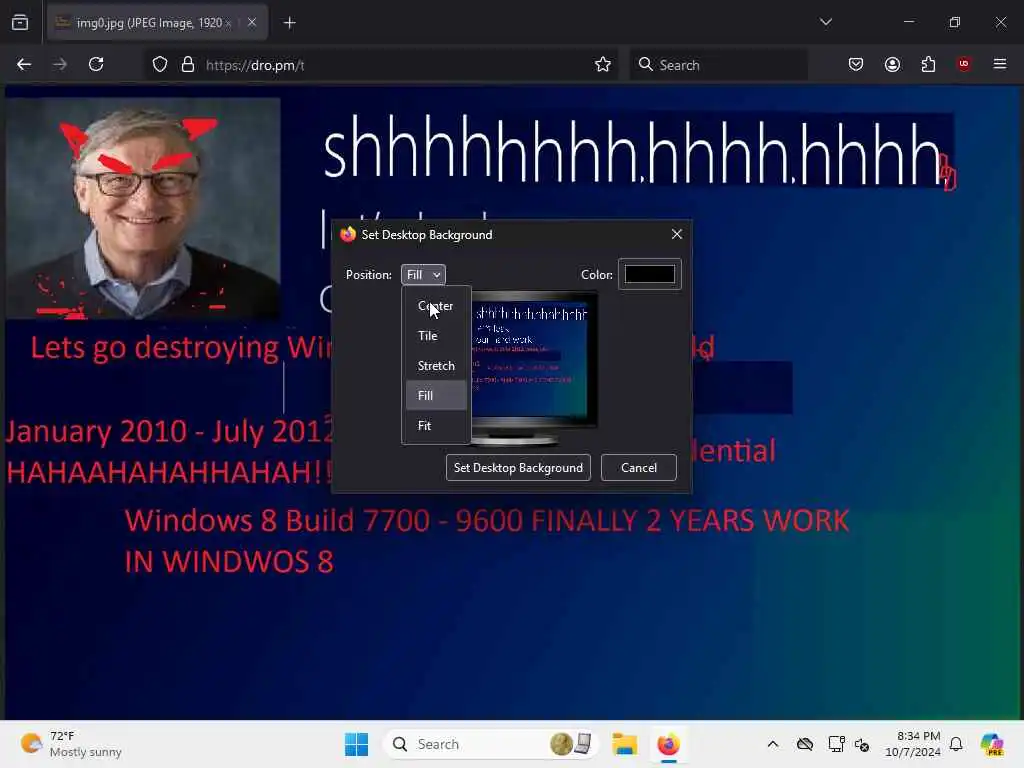Choose Center position option

click(x=436, y=306)
